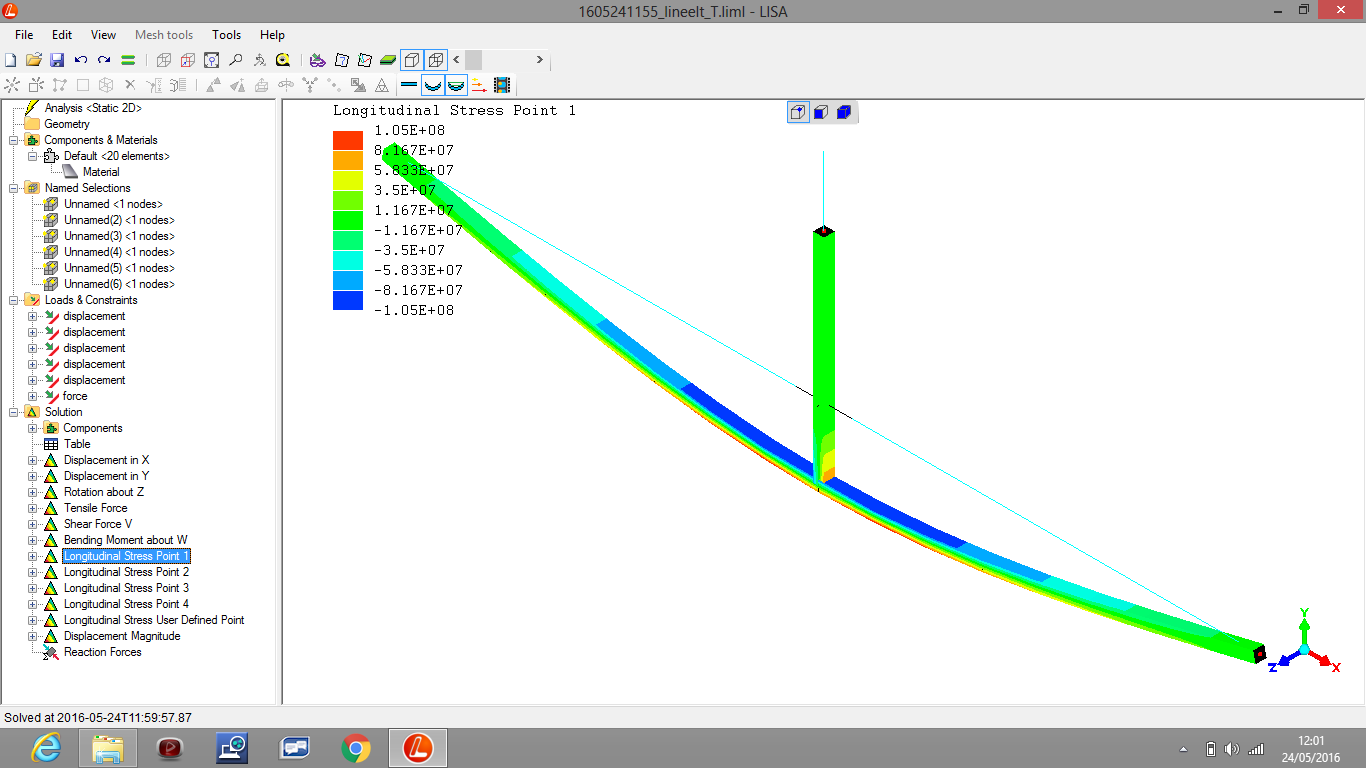
Task: Open a file with the folder icon
Action: click(x=34, y=60)
